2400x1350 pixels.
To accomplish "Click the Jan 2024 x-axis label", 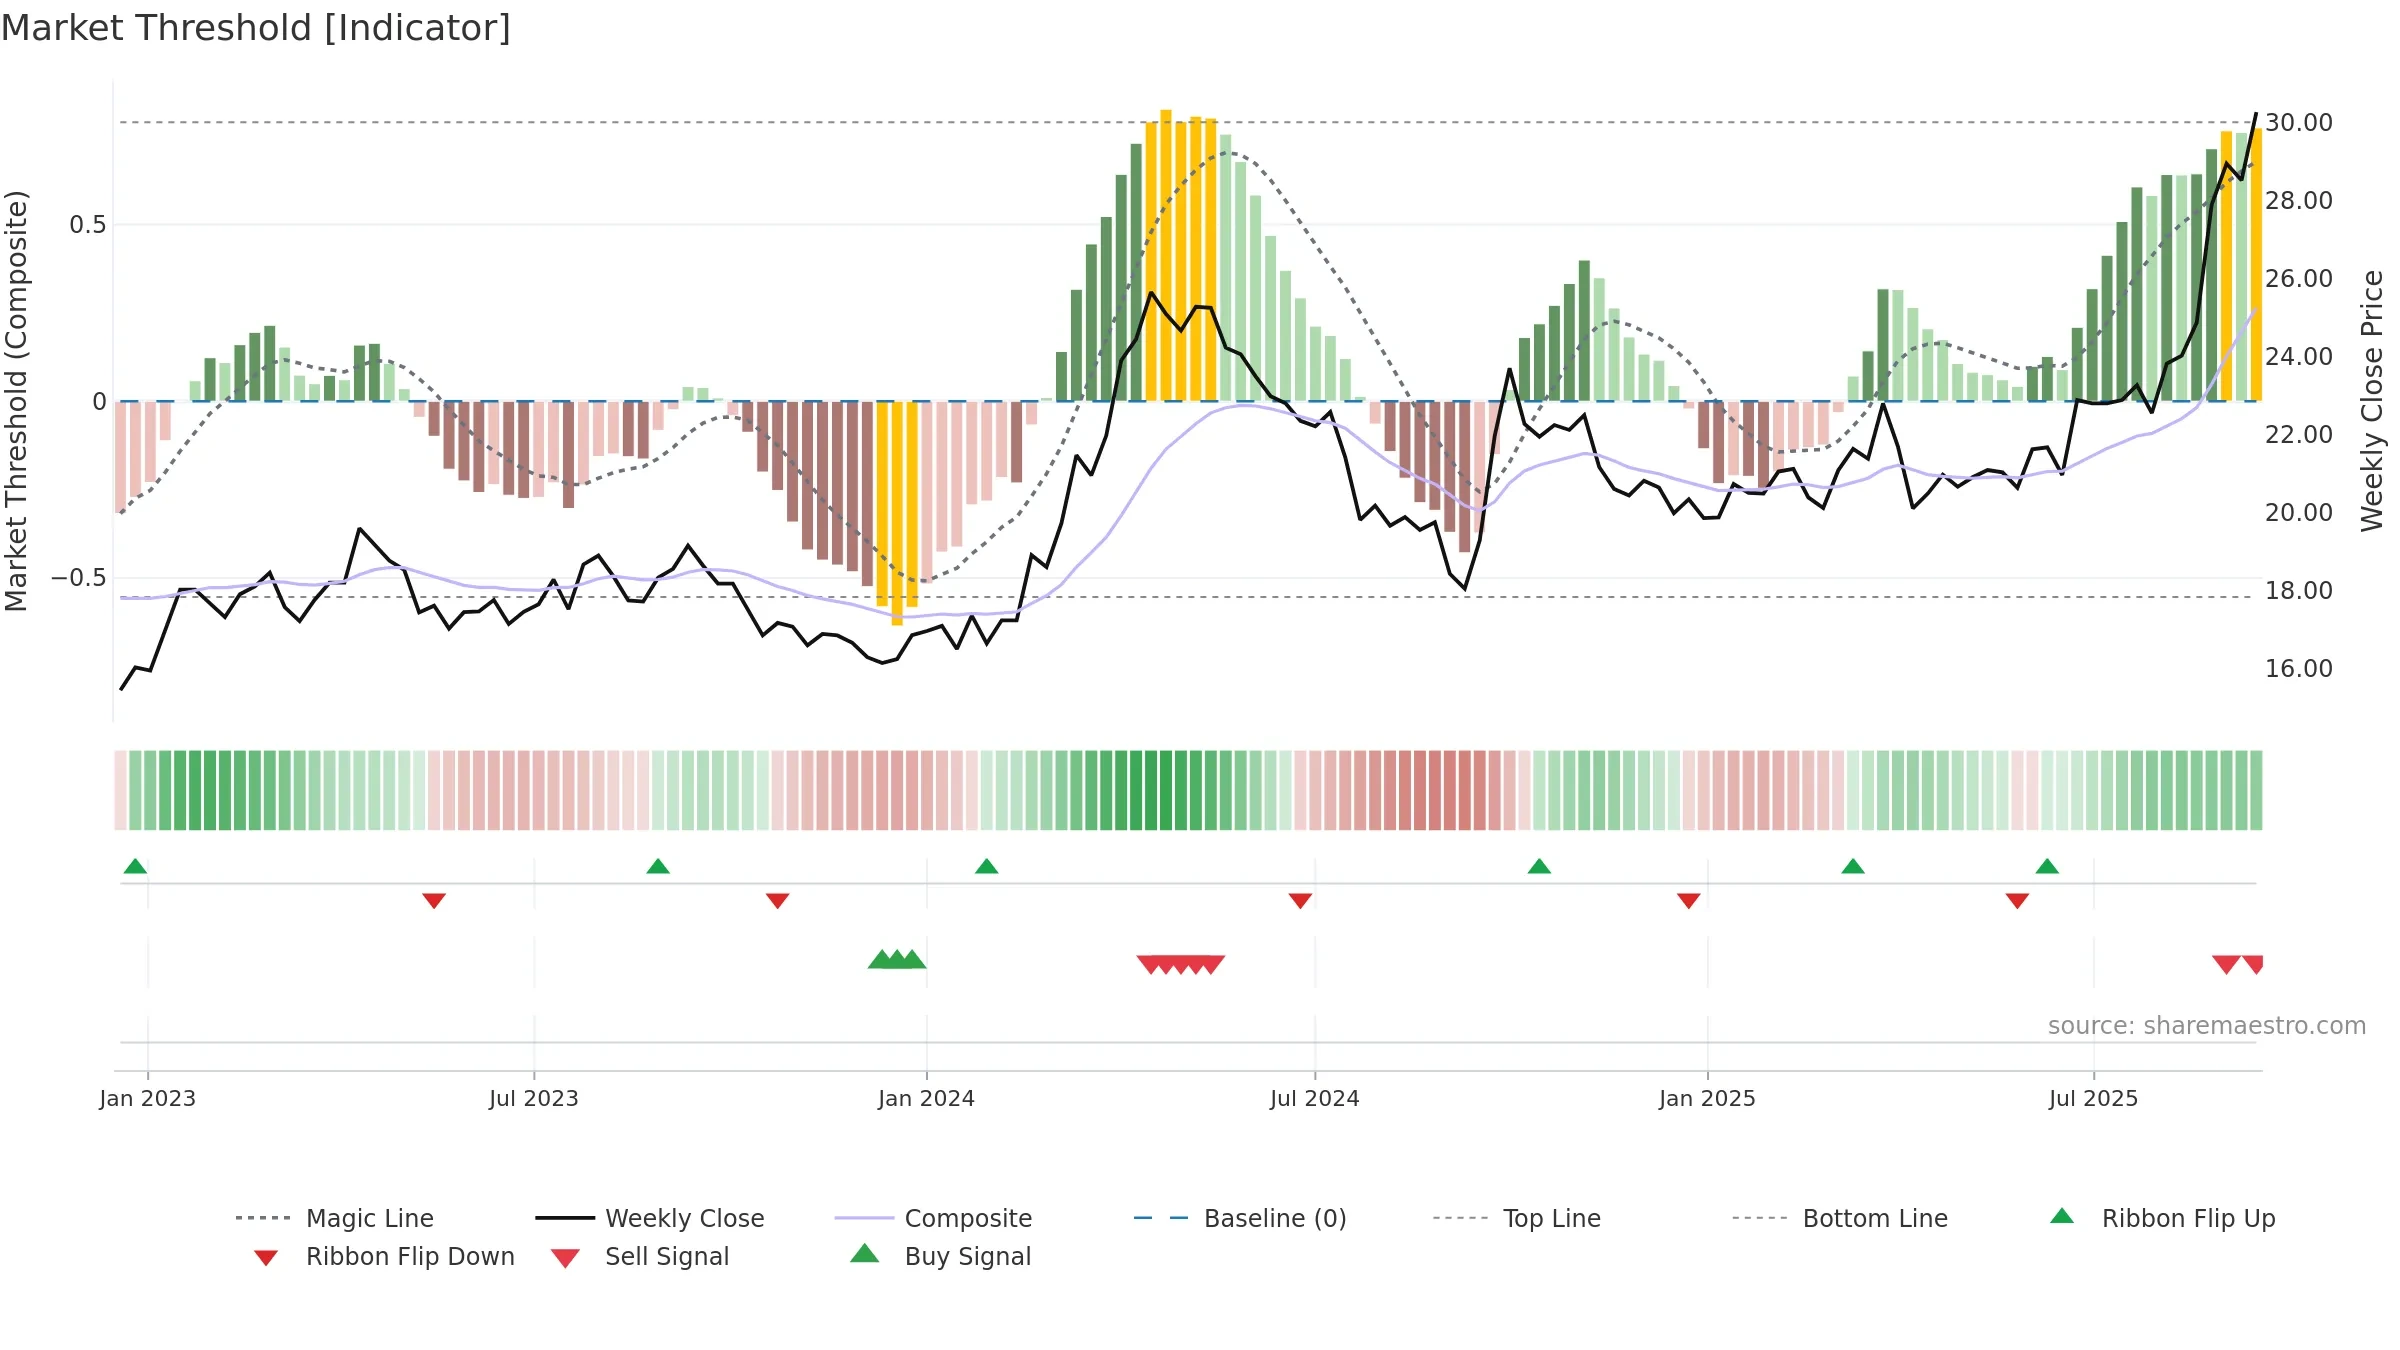I will [x=927, y=1098].
